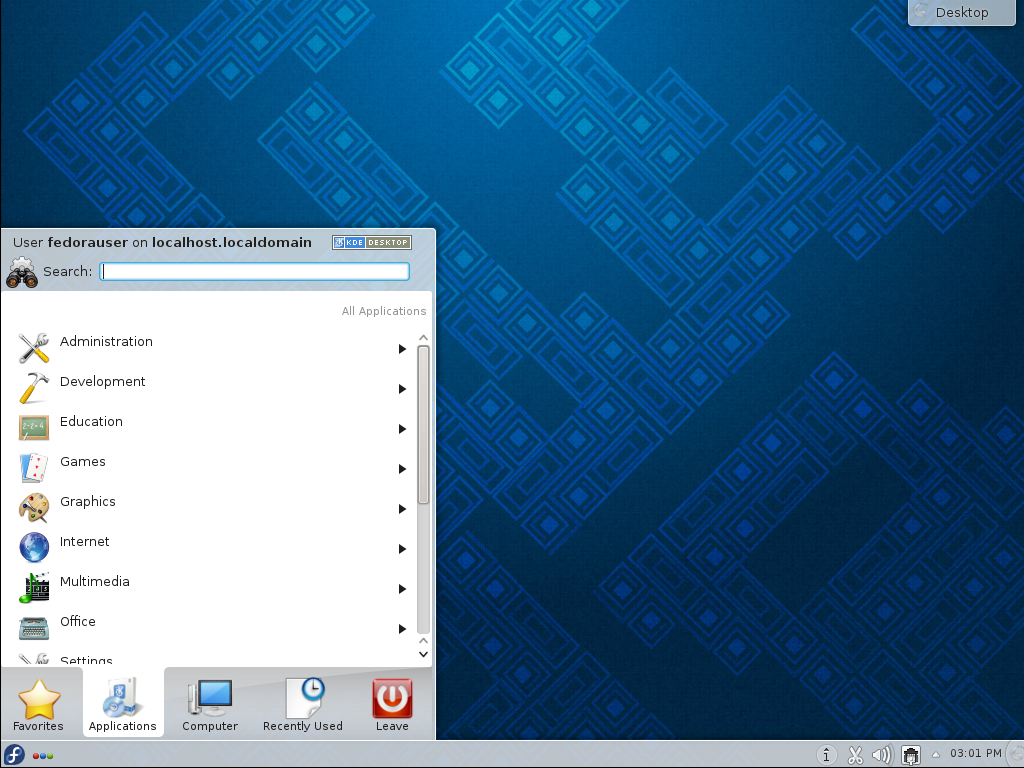Screen dimensions: 1024x768
Task: Click the KDE Desktop badge
Action: [x=372, y=242]
